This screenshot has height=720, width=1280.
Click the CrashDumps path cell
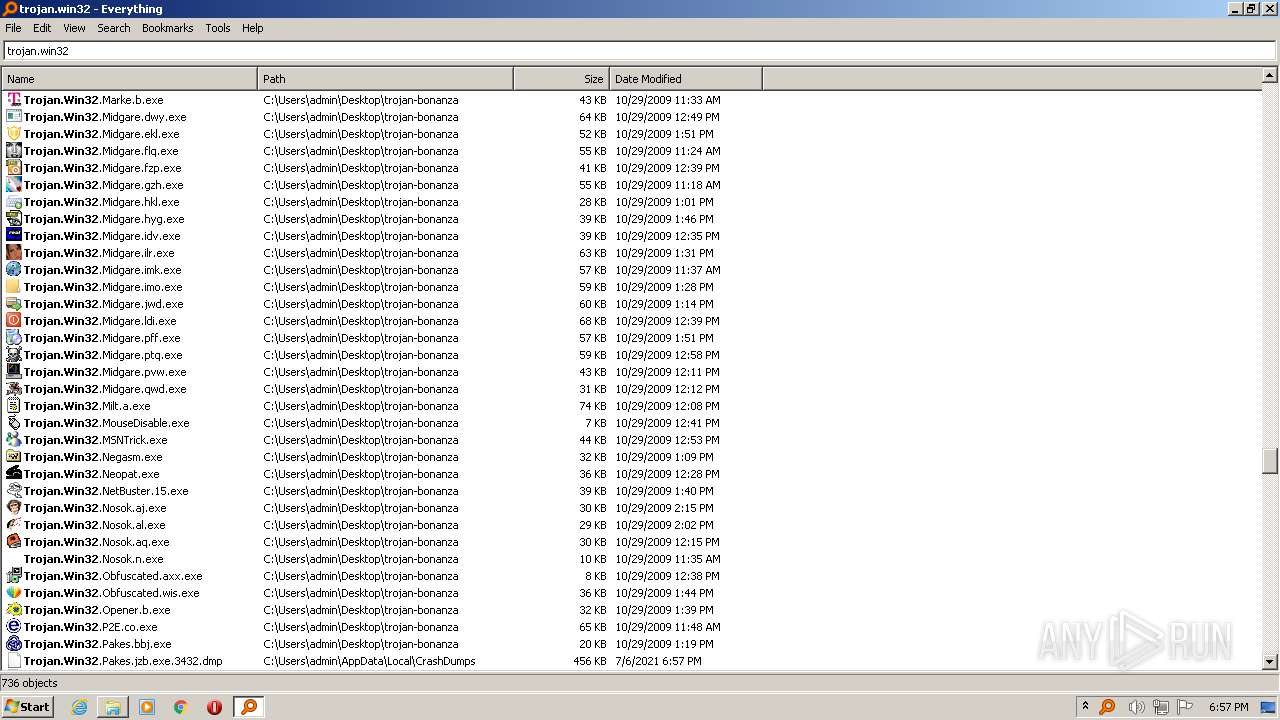[x=370, y=661]
